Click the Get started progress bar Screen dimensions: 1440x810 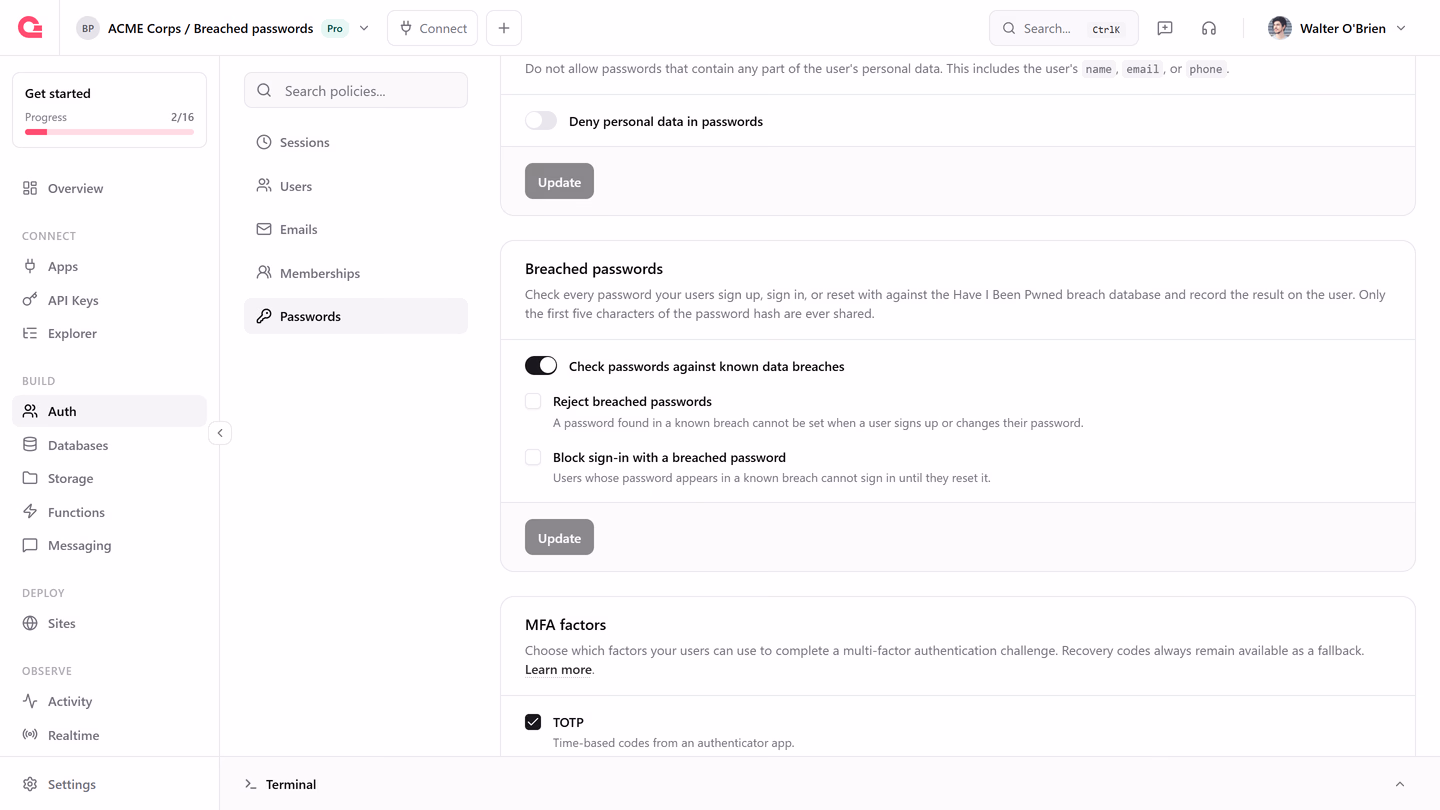(x=109, y=132)
